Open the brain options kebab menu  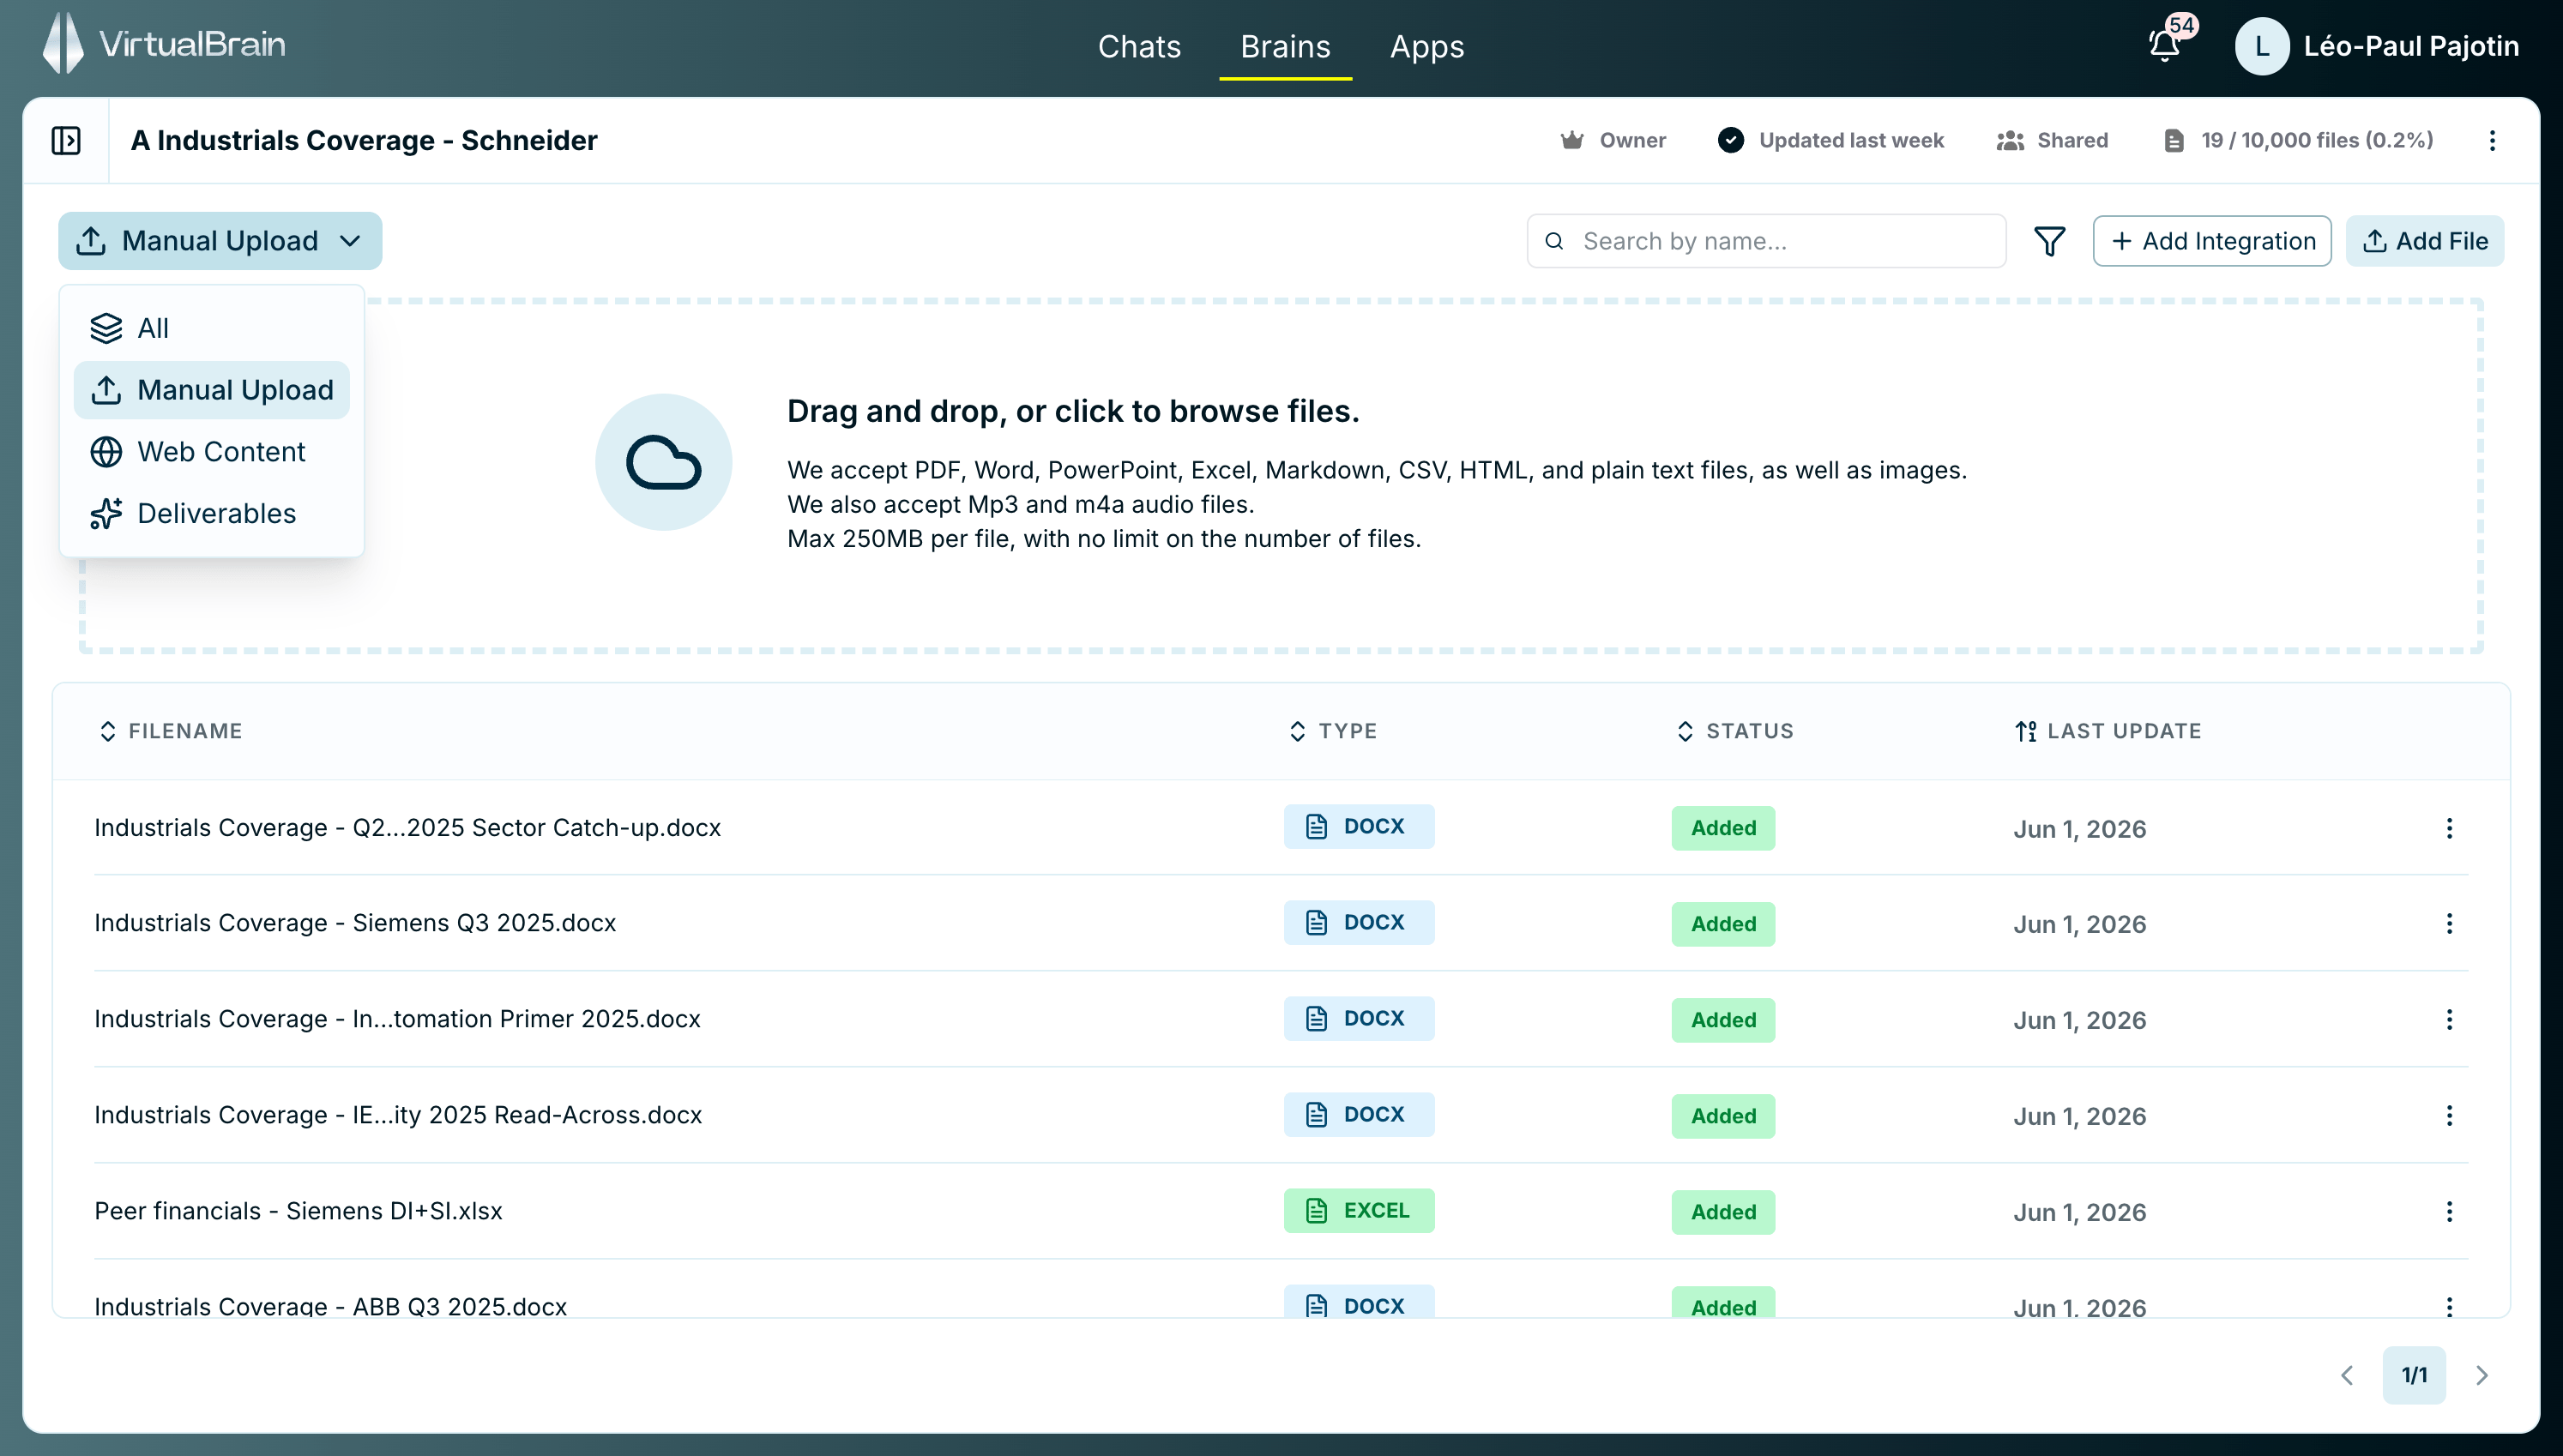(x=2492, y=140)
